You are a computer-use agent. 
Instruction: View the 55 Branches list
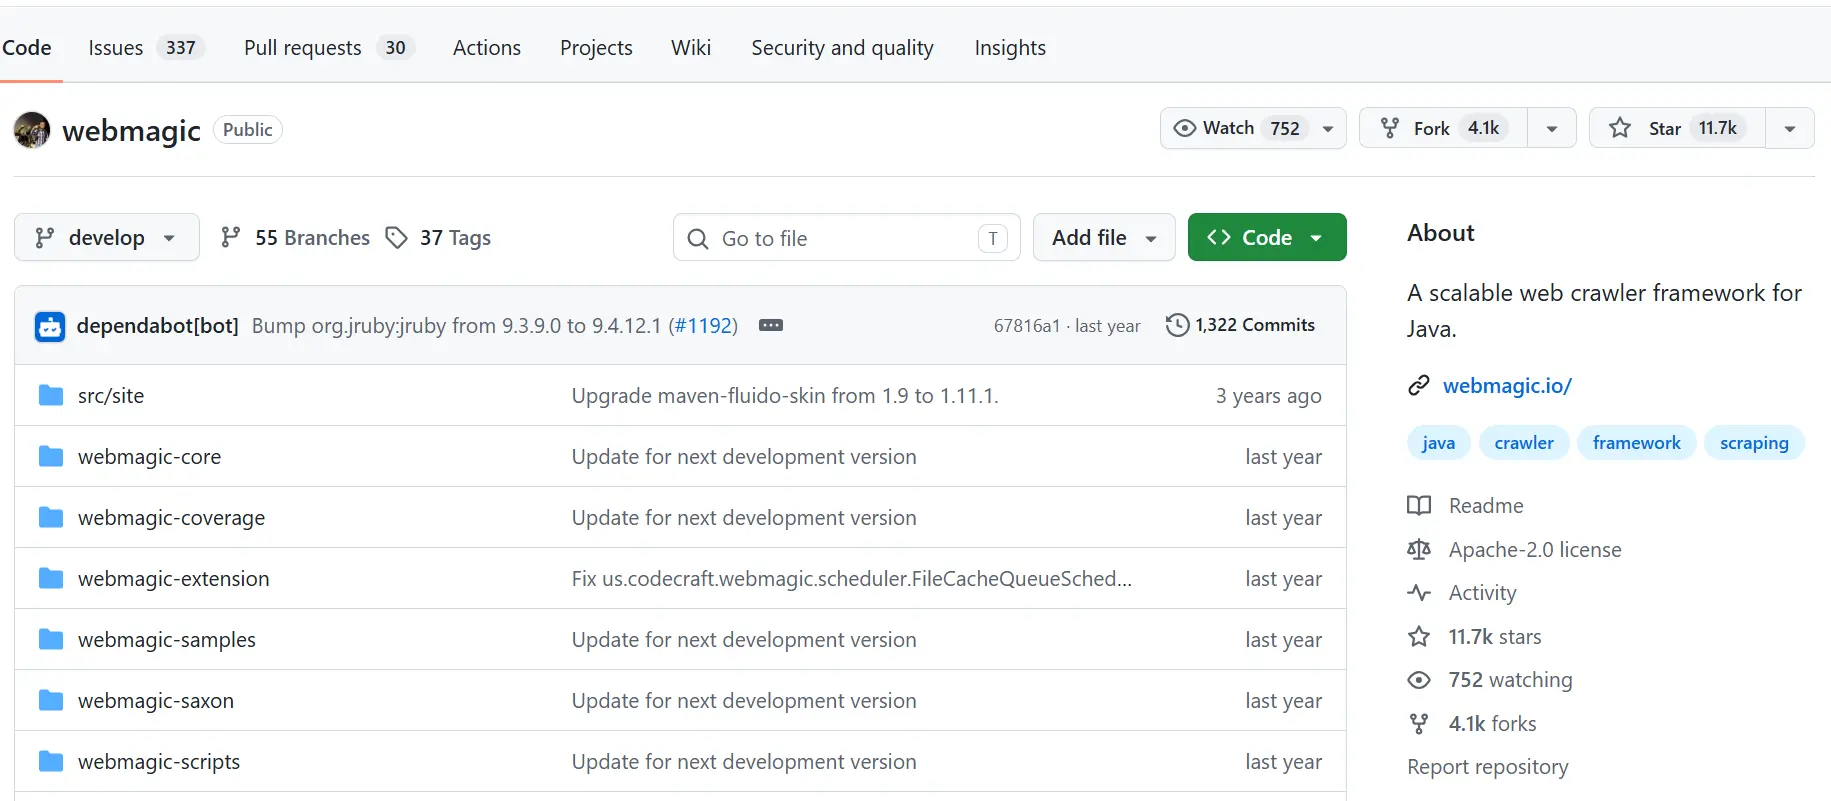coord(295,237)
